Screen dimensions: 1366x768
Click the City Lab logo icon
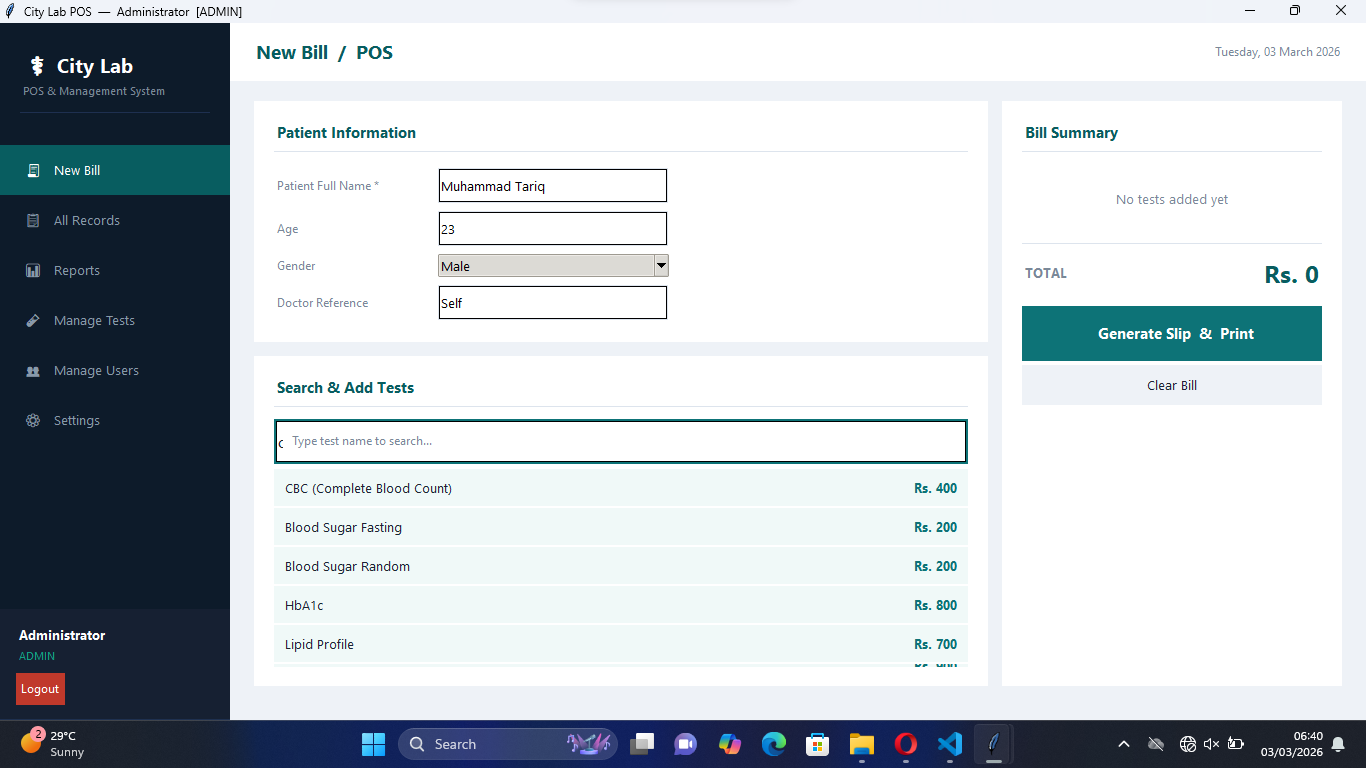coord(37,66)
